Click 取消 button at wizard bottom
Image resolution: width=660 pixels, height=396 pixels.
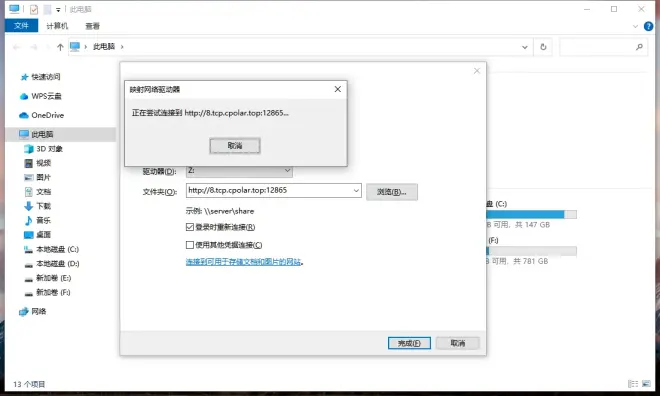point(458,343)
